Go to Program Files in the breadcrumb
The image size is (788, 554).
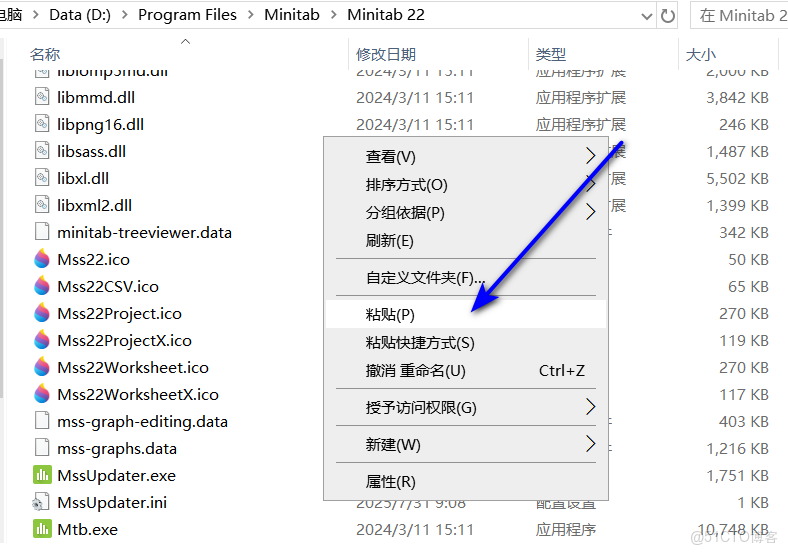(x=187, y=15)
